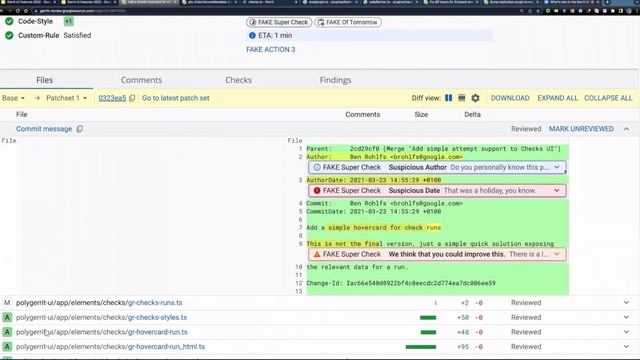The width and height of the screenshot is (640, 360).
Task: Click warning icon on improve-this result
Action: click(317, 254)
